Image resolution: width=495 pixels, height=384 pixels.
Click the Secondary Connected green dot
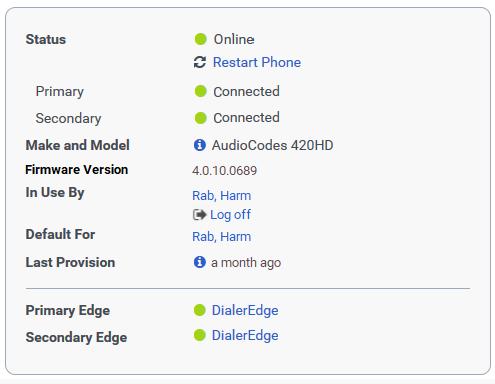pyautogui.click(x=201, y=118)
